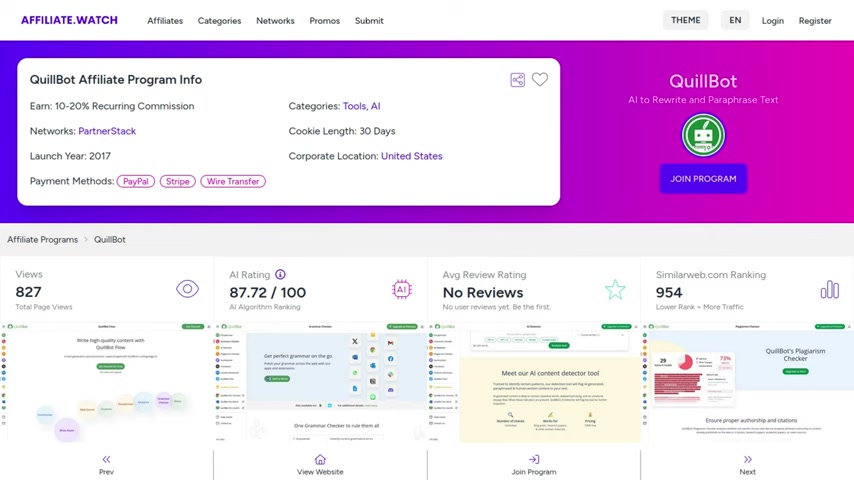
Task: Open the Categories menu item
Action: point(219,21)
